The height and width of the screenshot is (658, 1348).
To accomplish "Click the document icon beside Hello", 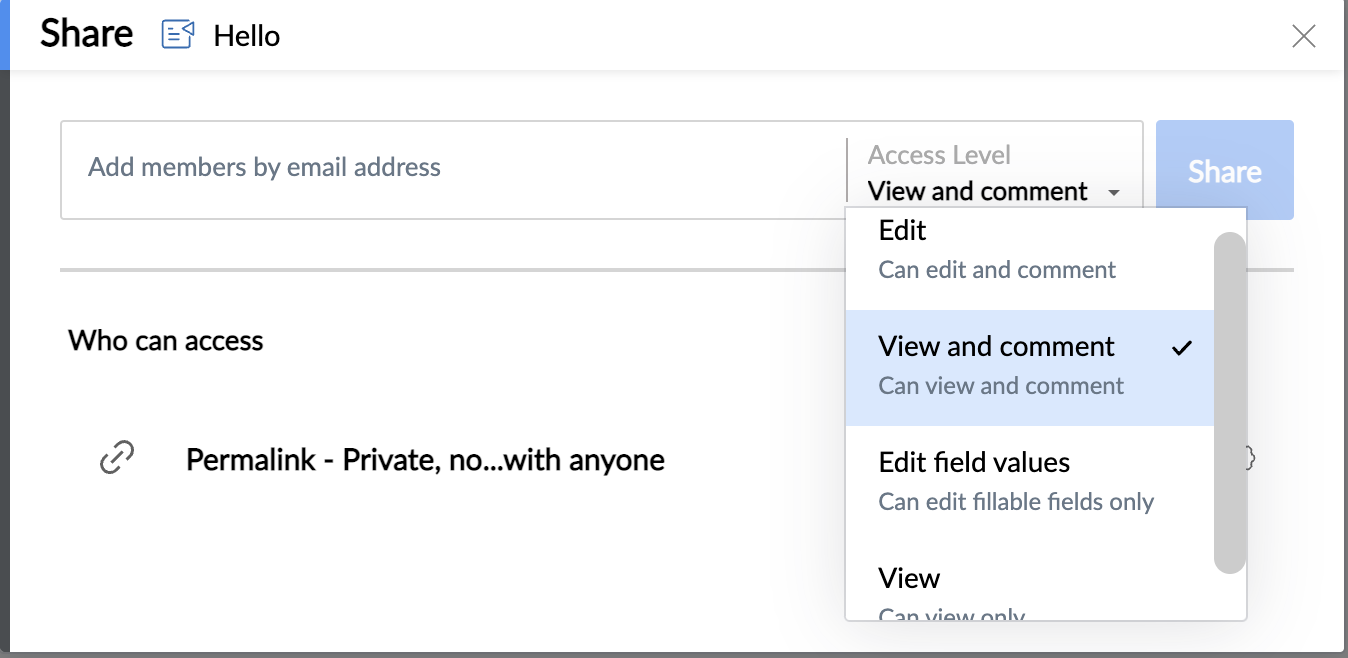I will [x=177, y=36].
